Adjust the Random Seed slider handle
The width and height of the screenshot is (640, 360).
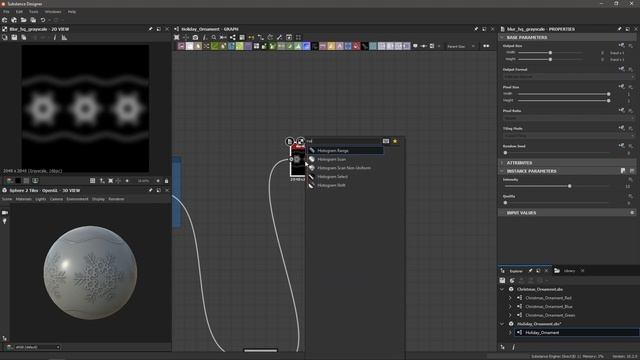505,153
